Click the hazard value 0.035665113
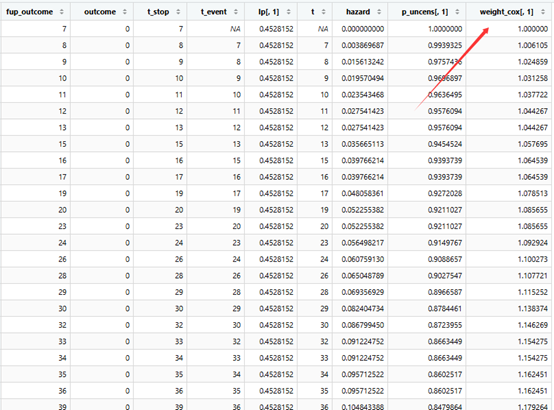554x410 pixels. click(363, 144)
